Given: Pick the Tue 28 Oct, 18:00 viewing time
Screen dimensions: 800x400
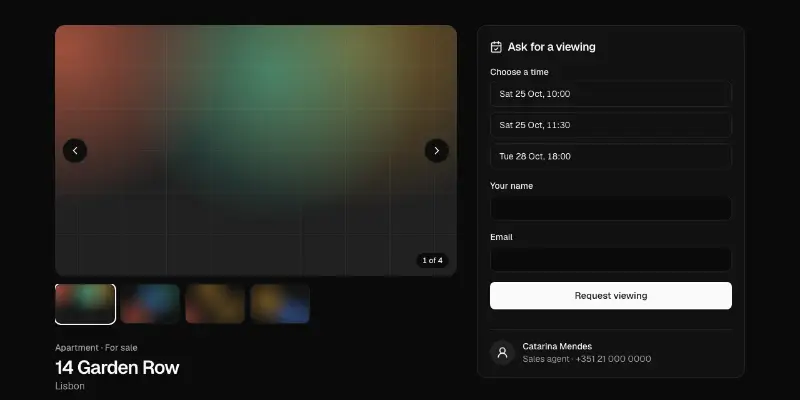Looking at the screenshot, I should 611,156.
